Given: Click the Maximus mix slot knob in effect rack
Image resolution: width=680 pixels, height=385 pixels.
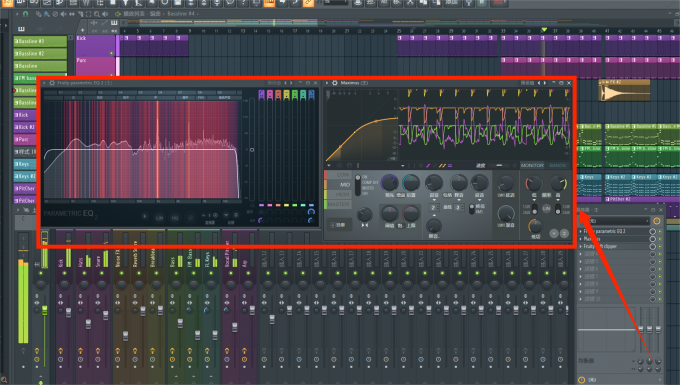Looking at the screenshot, I should (x=653, y=239).
